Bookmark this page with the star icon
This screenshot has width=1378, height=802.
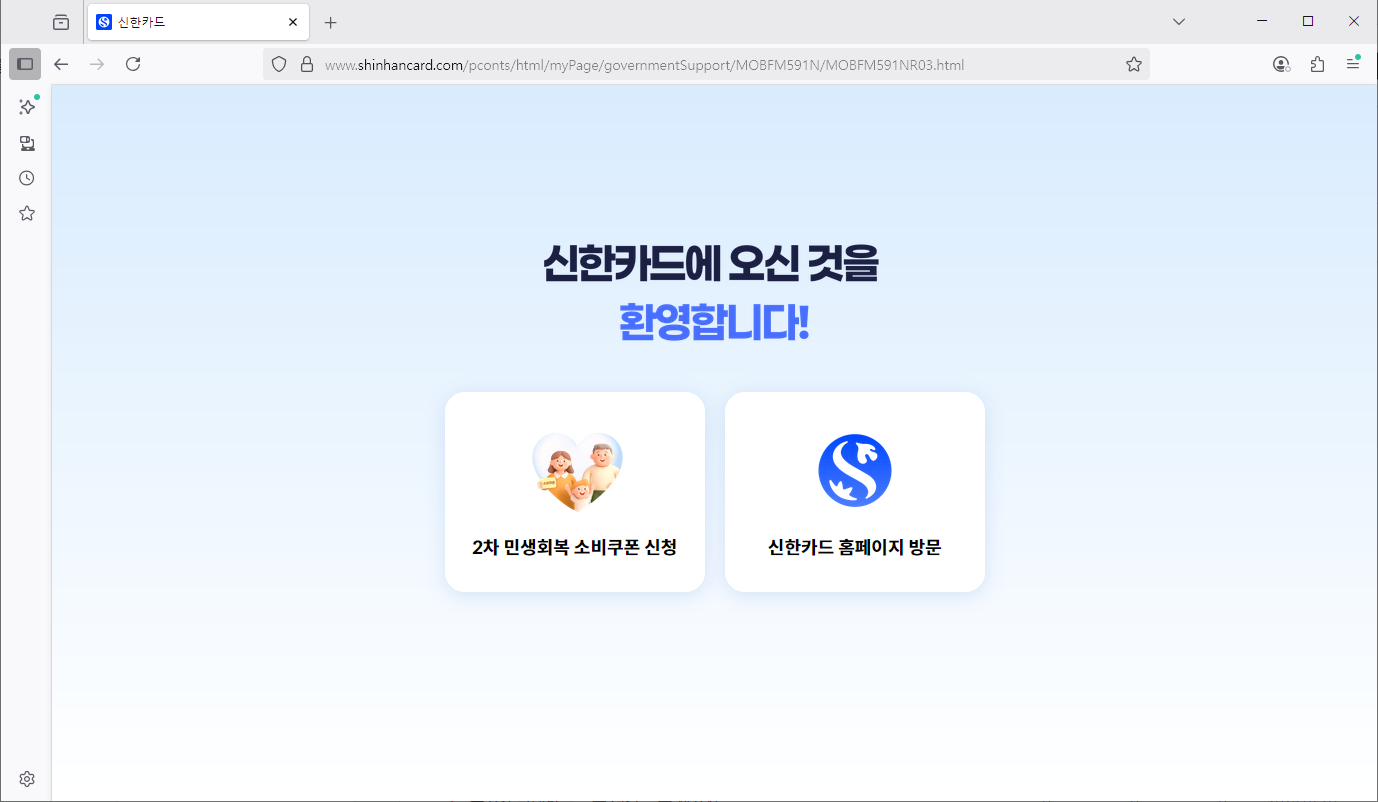(1133, 63)
